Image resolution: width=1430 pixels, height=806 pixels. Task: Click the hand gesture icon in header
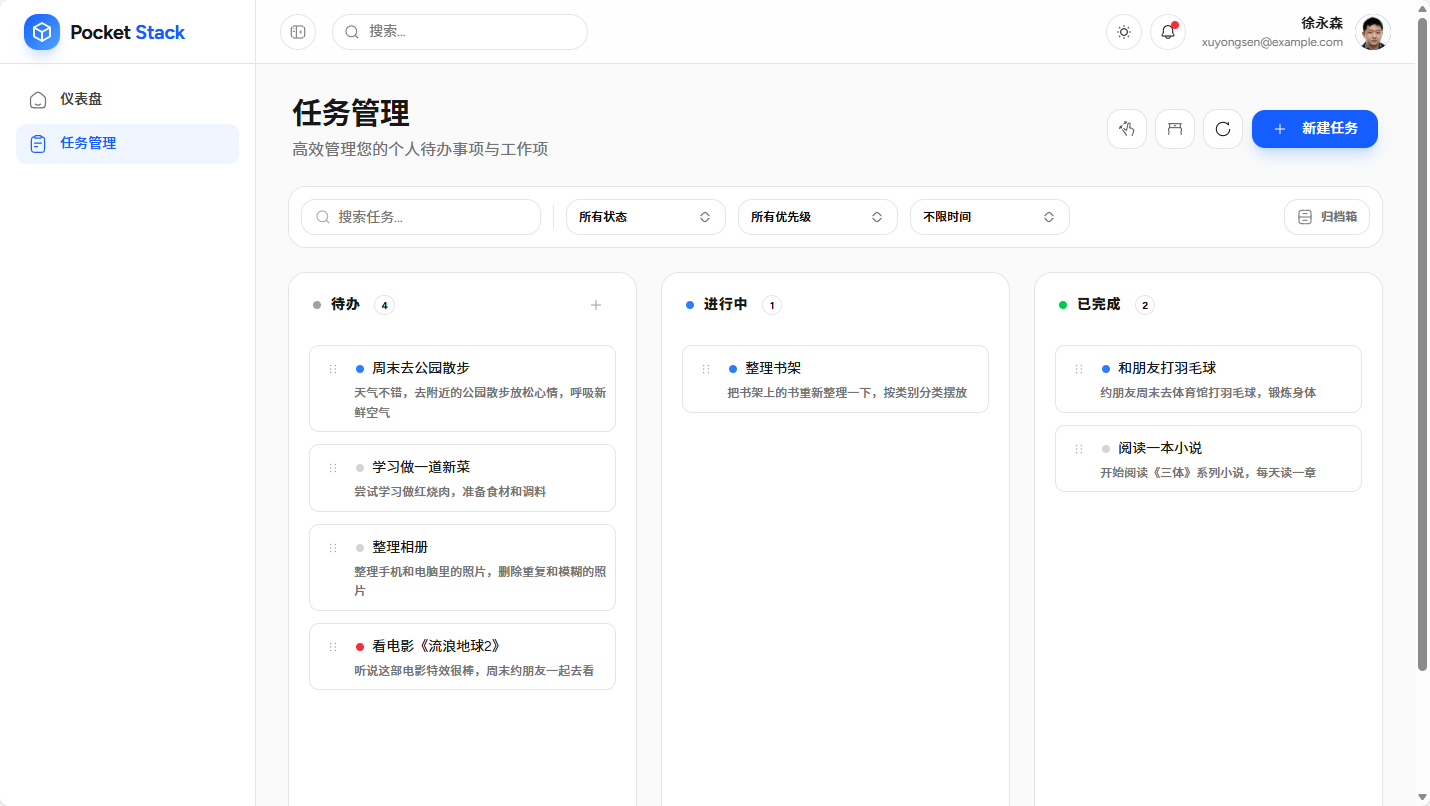pyautogui.click(x=1126, y=129)
